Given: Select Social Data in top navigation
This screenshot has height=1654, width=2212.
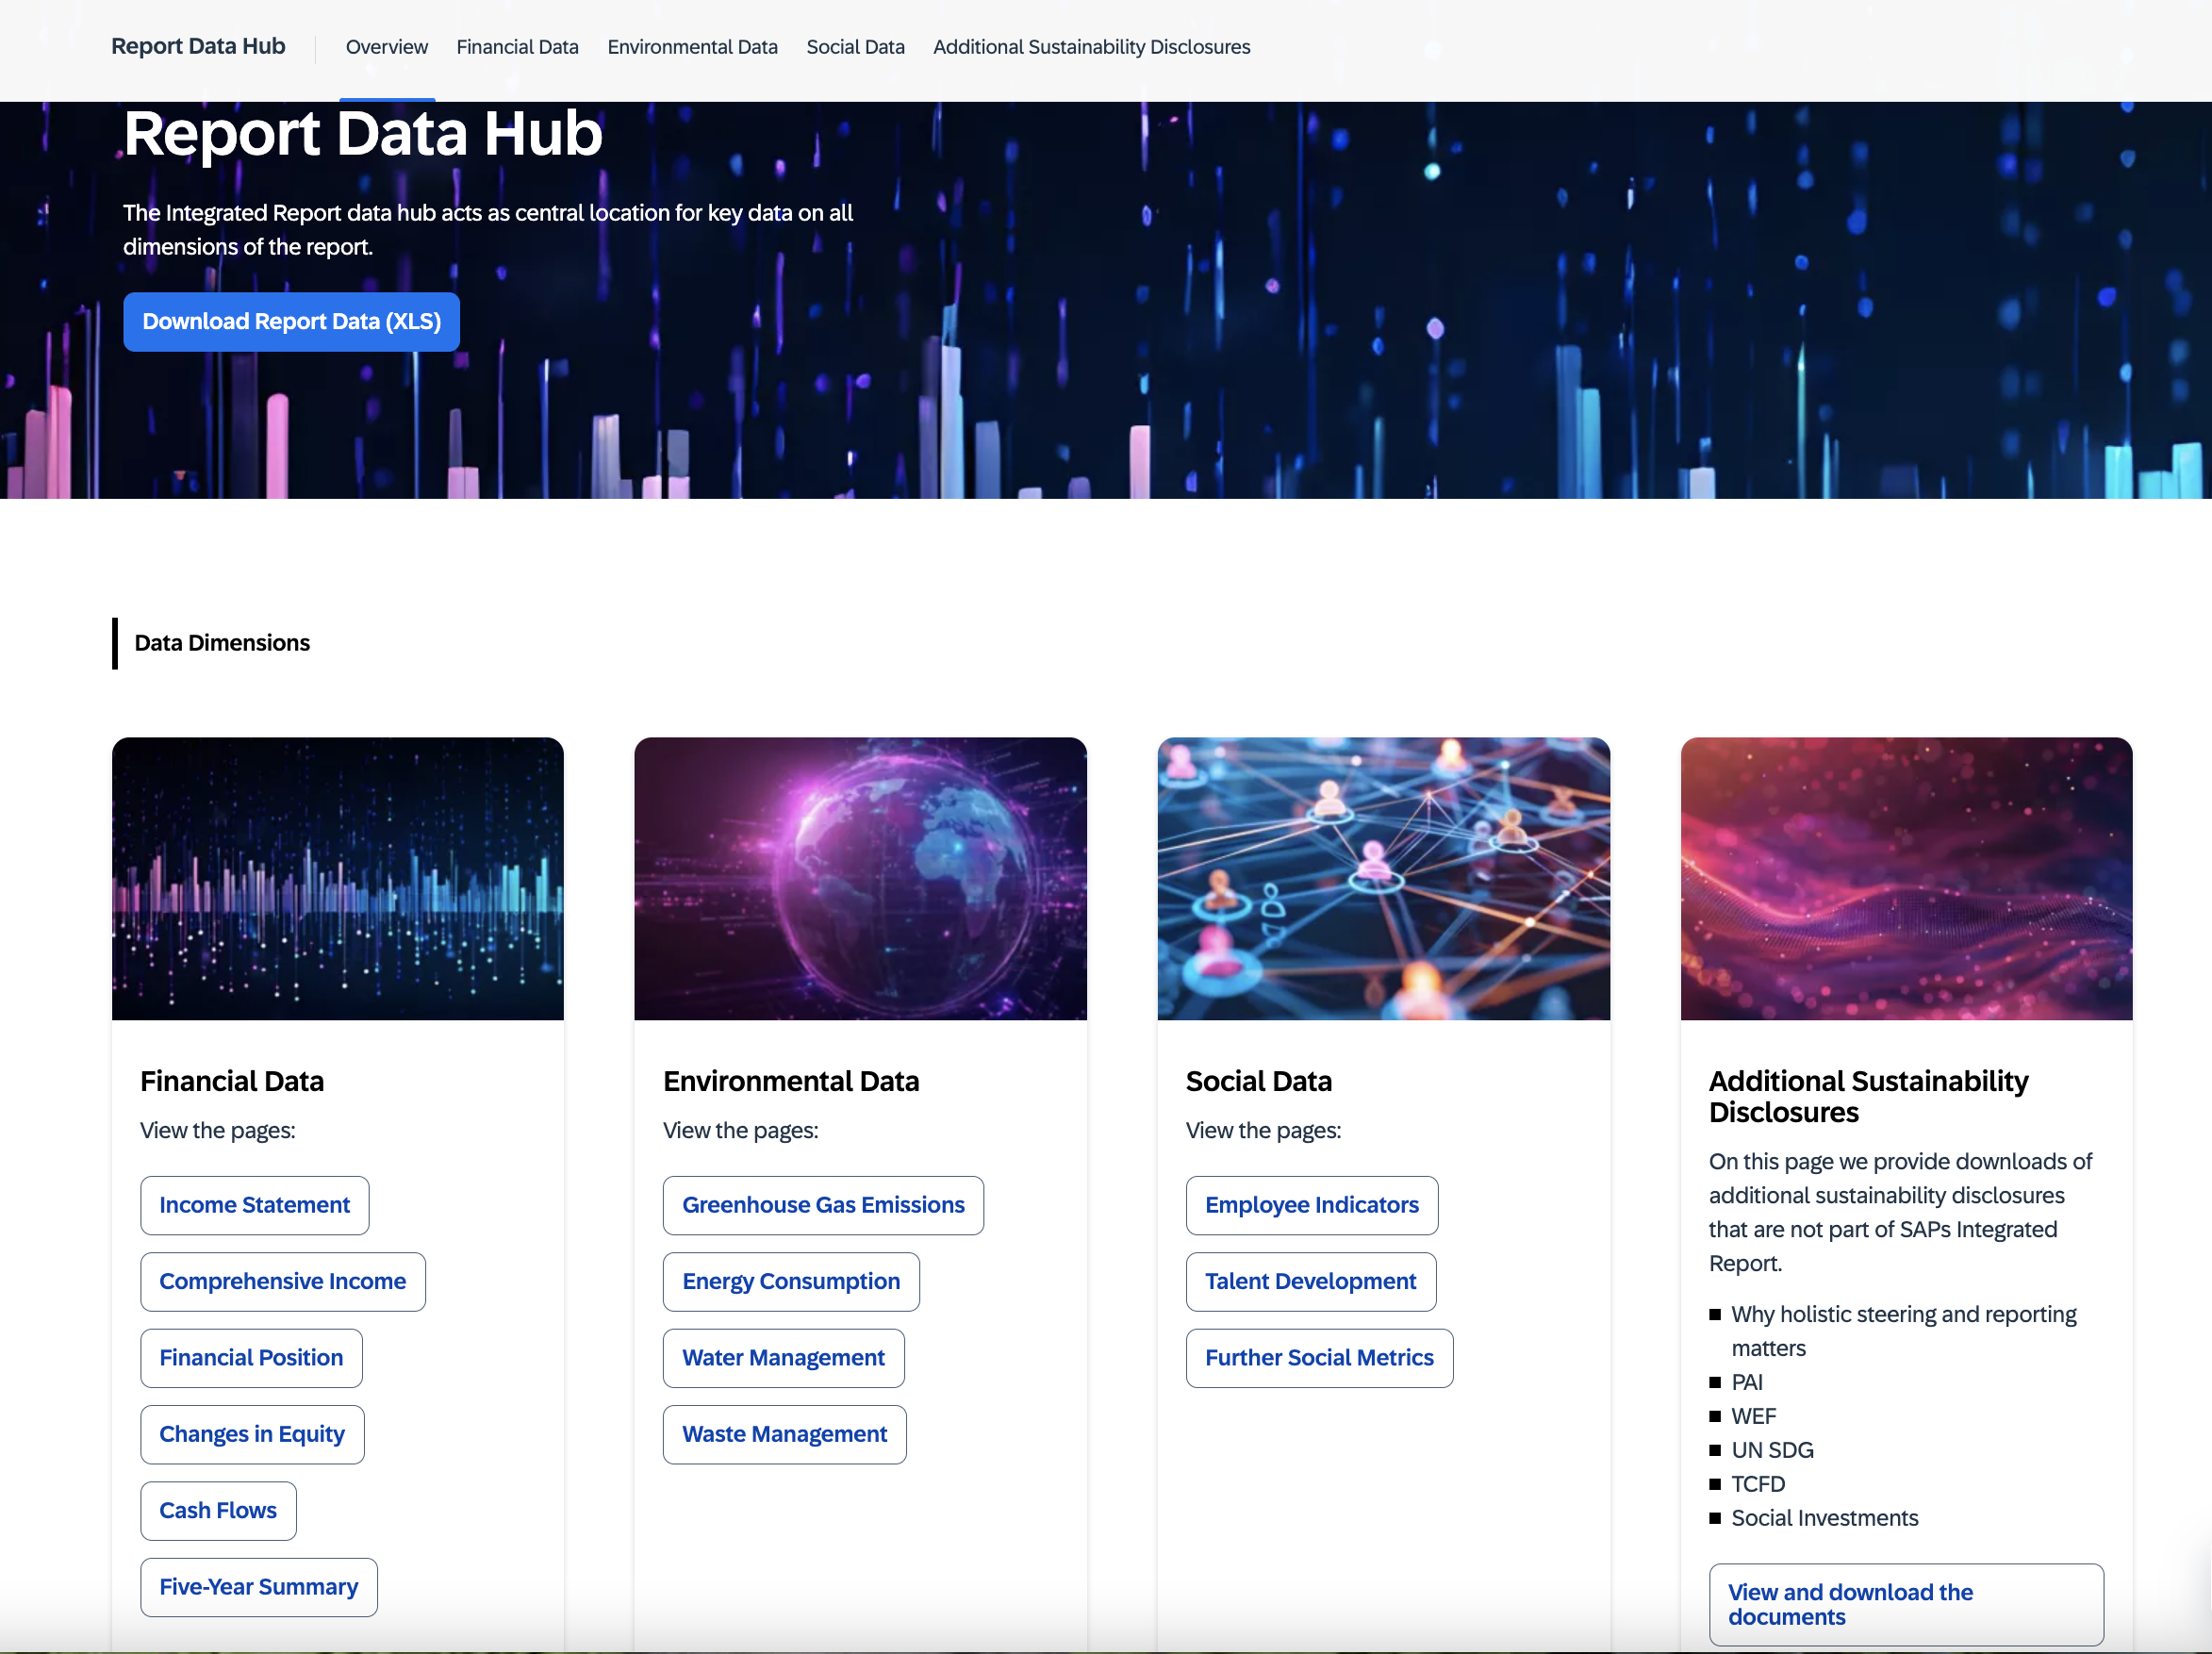Looking at the screenshot, I should 855,47.
